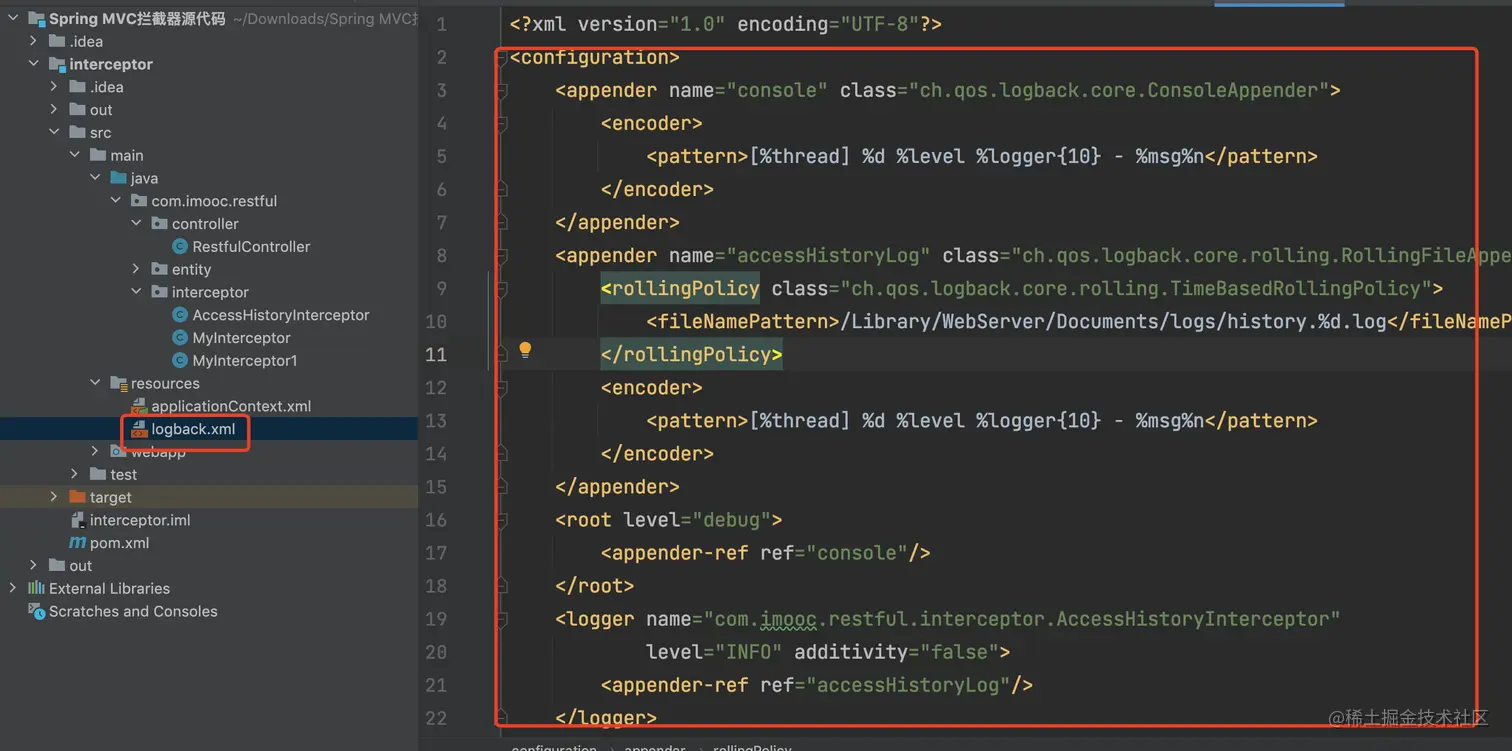This screenshot has height=751, width=1512.
Task: Expand the top-level .idea folder
Action: coord(34,41)
